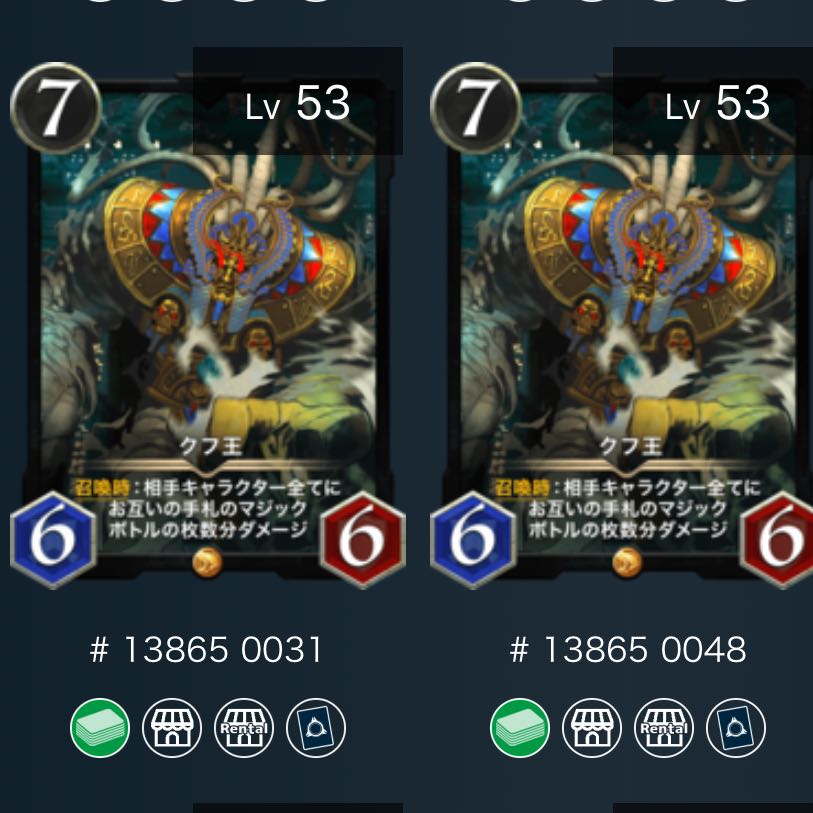Click red health hexagon 6 on left card
Viewport: 813px width, 813px height.
362,540
